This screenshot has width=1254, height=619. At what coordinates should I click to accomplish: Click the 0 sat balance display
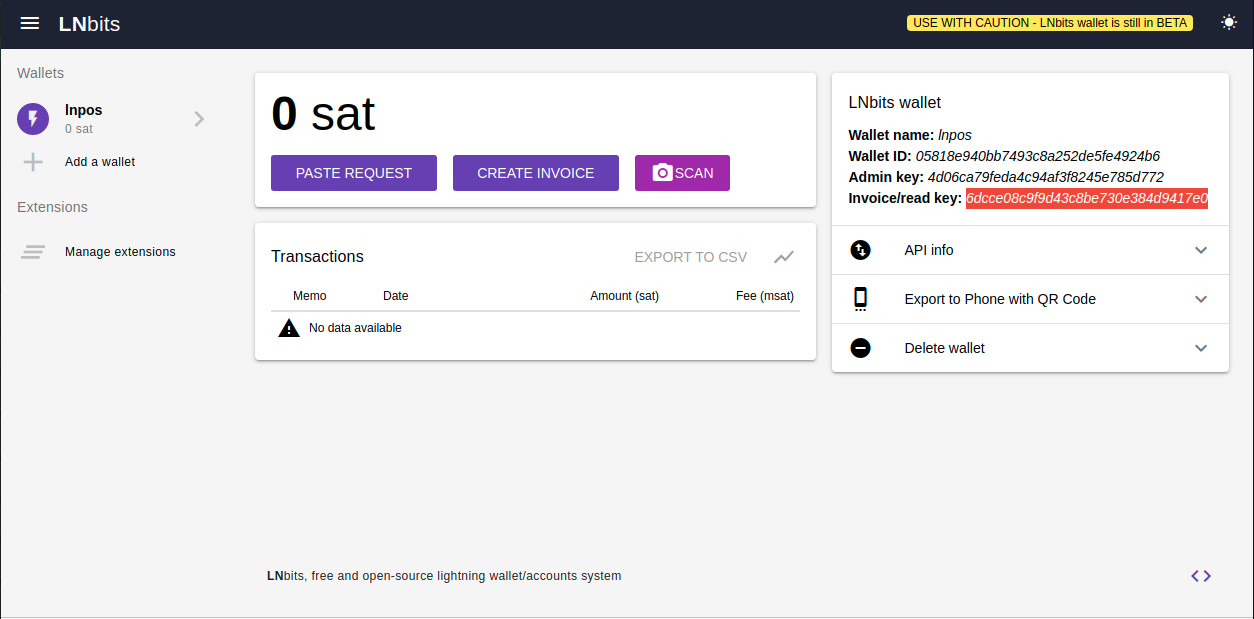[x=323, y=114]
